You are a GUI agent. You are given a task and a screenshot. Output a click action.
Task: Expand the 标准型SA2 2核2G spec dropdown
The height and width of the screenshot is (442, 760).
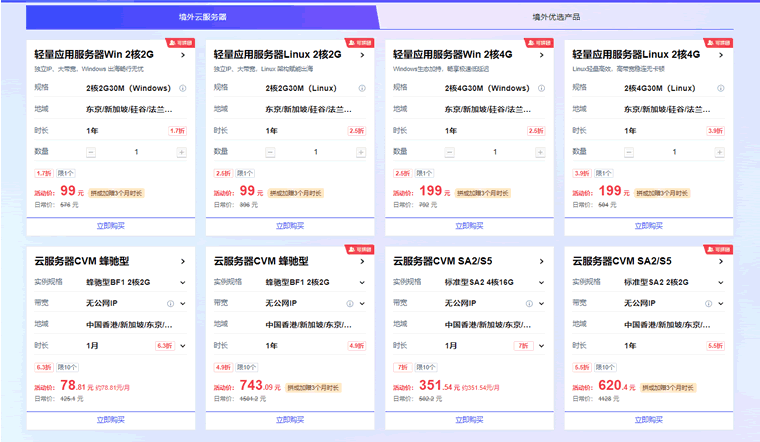point(721,283)
